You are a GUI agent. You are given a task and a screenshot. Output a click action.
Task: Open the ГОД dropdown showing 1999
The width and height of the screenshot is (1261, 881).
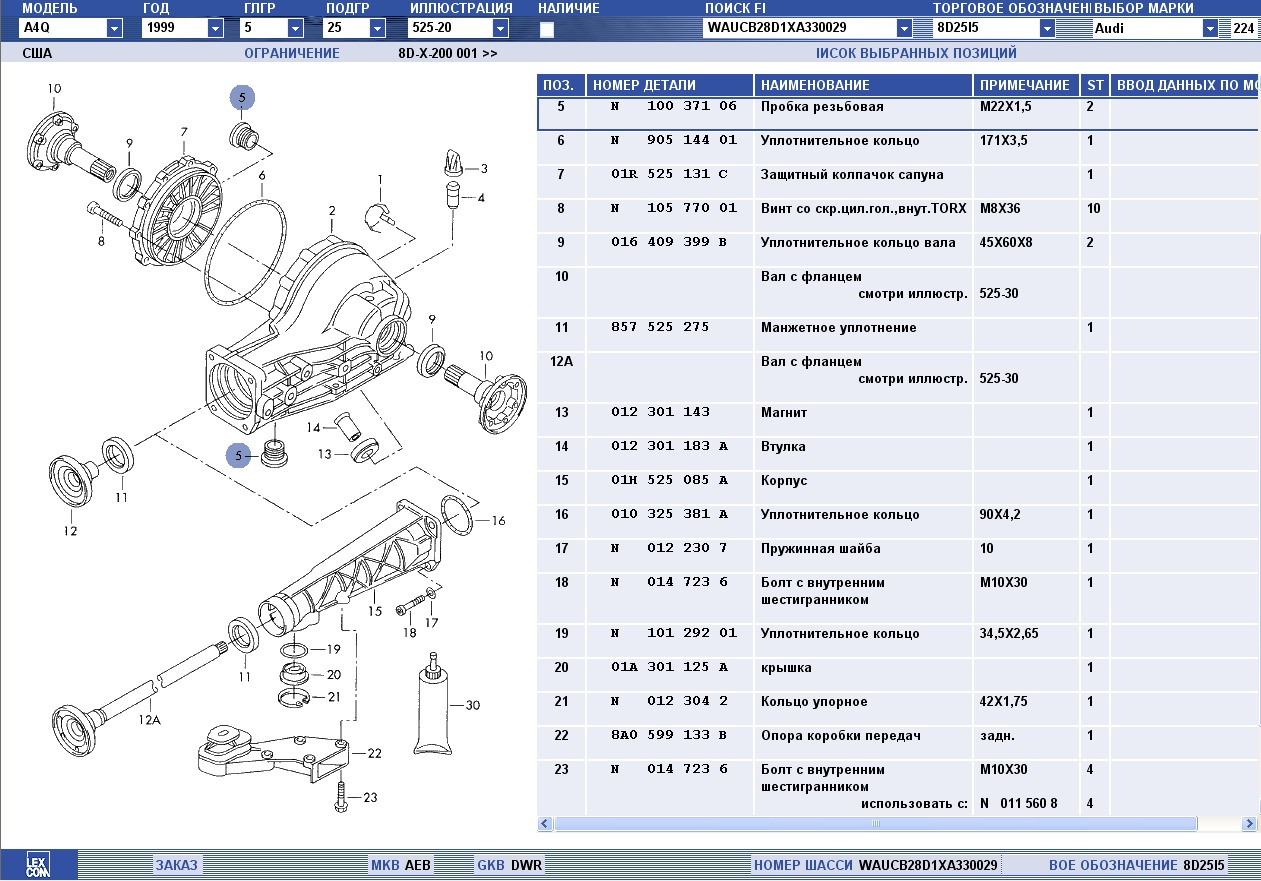tap(215, 28)
